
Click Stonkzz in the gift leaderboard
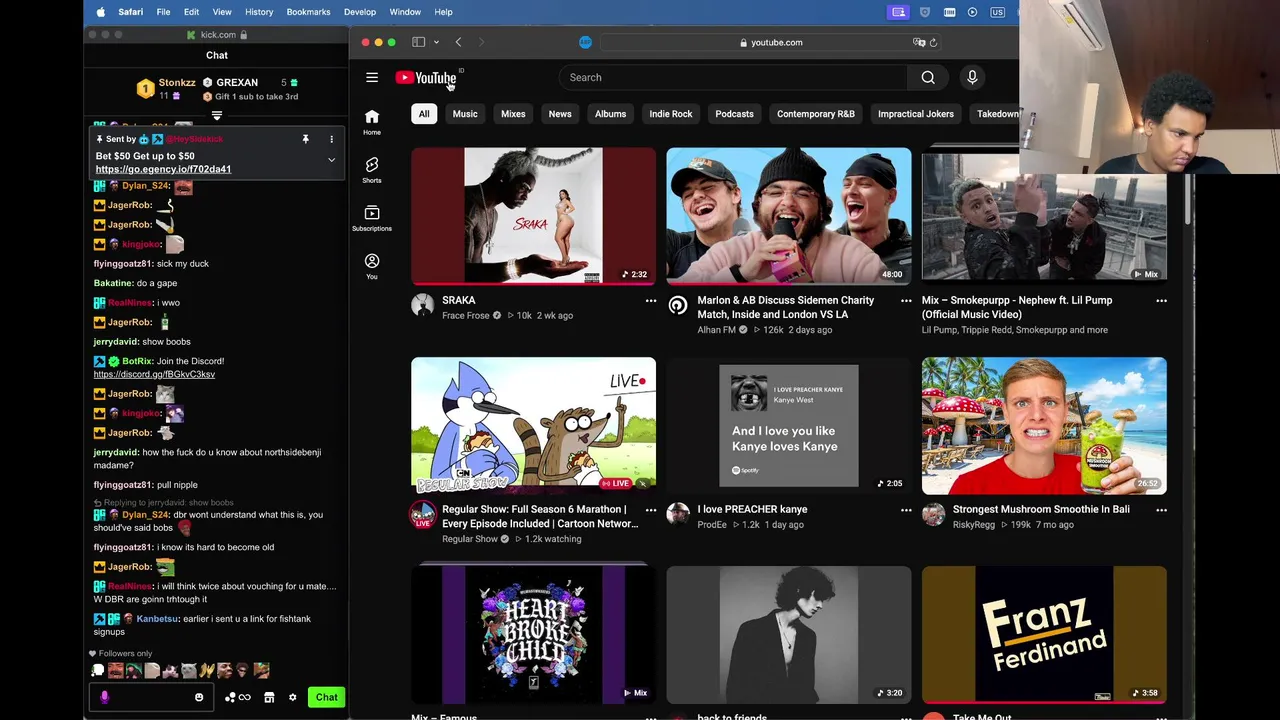click(x=177, y=82)
